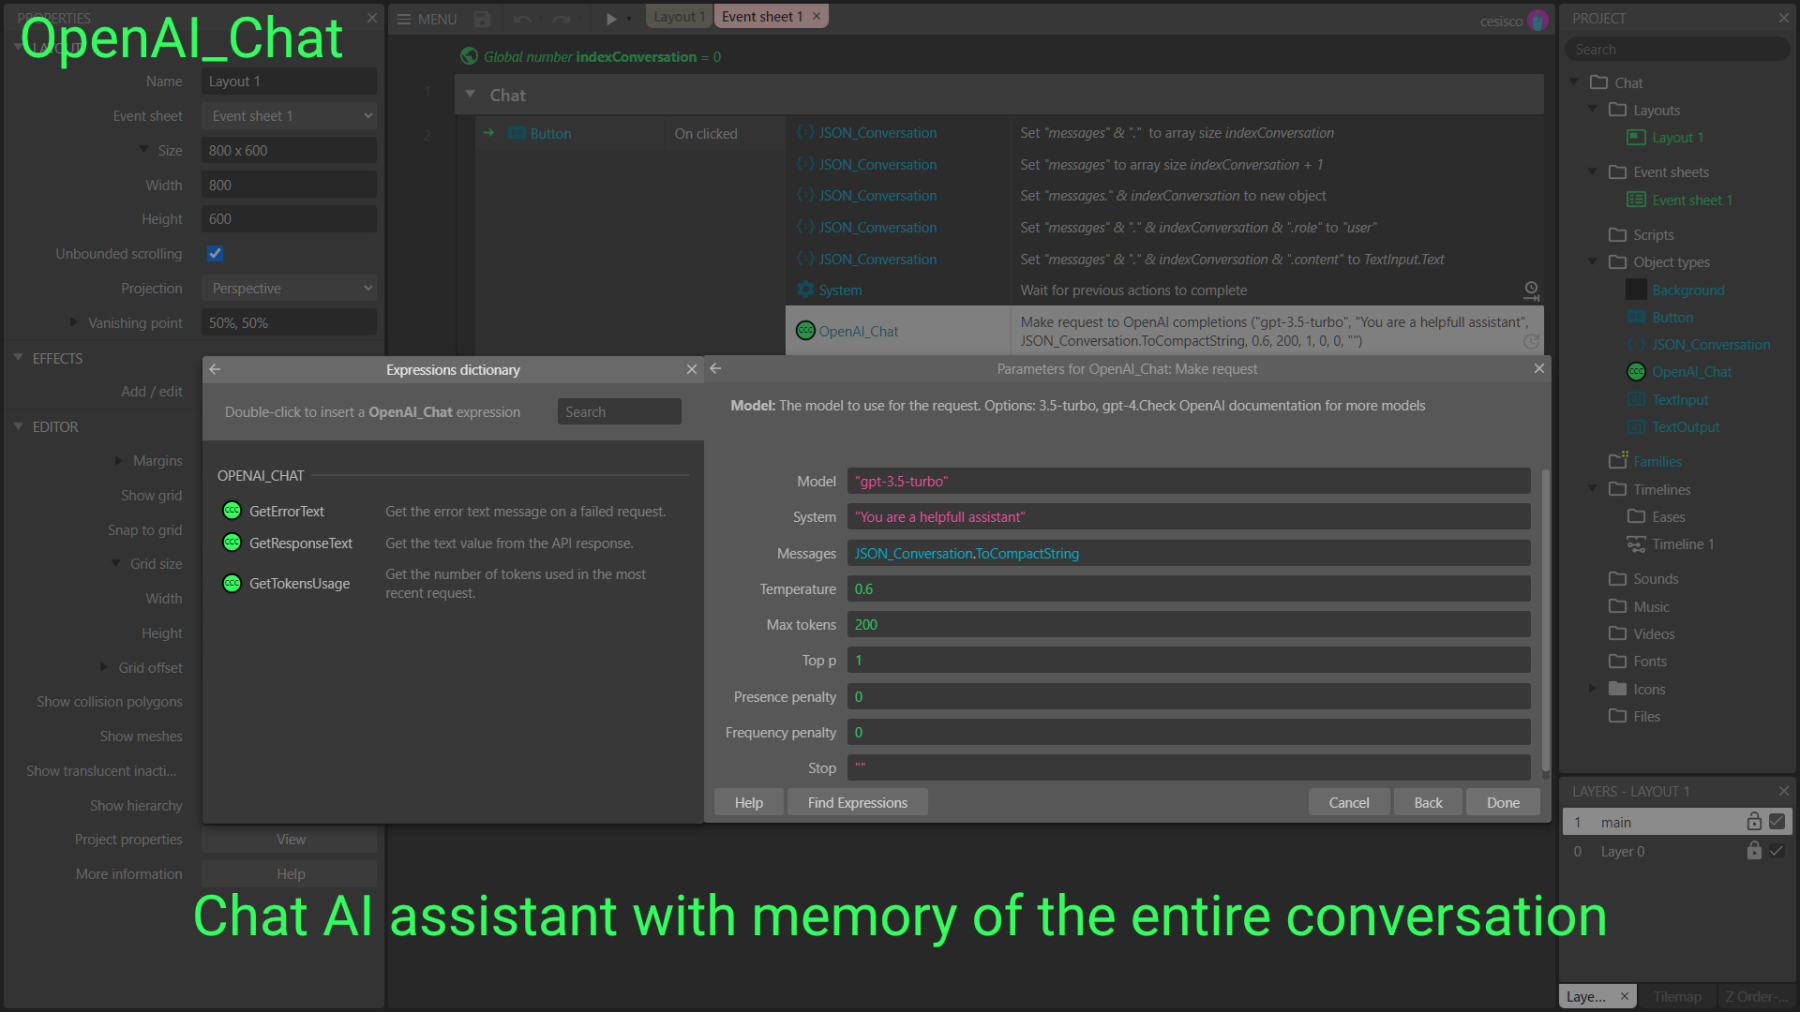
Task: Toggle visibility of the main layer
Action: pyautogui.click(x=1777, y=821)
